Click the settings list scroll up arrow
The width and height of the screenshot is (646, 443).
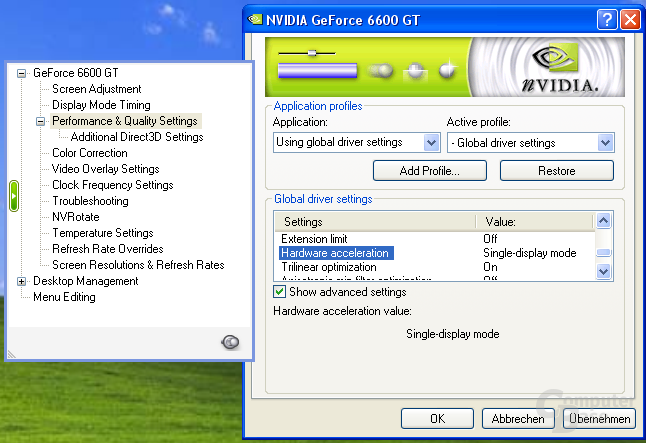click(604, 220)
